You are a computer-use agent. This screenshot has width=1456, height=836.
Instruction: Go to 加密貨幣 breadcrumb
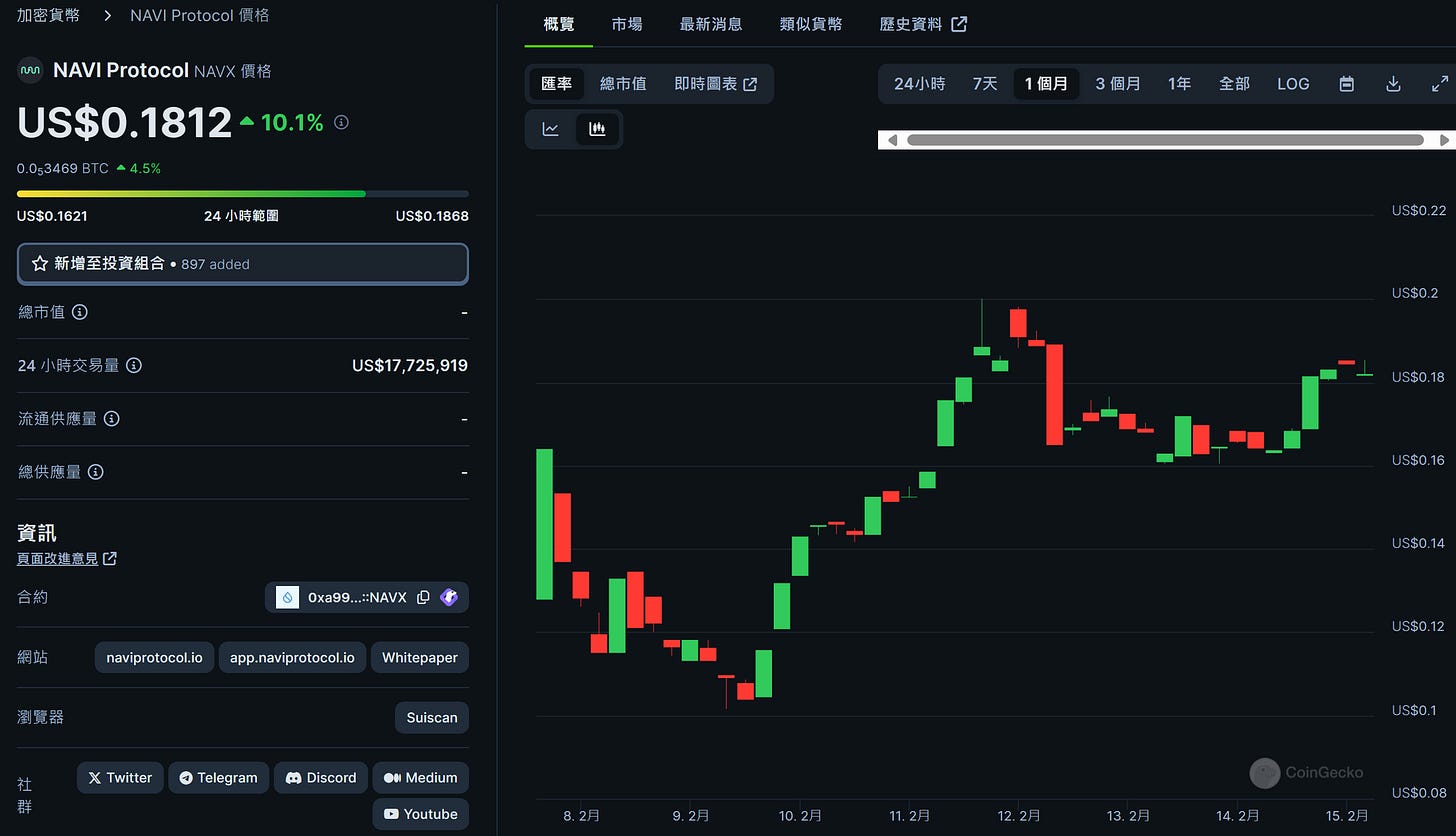click(49, 16)
